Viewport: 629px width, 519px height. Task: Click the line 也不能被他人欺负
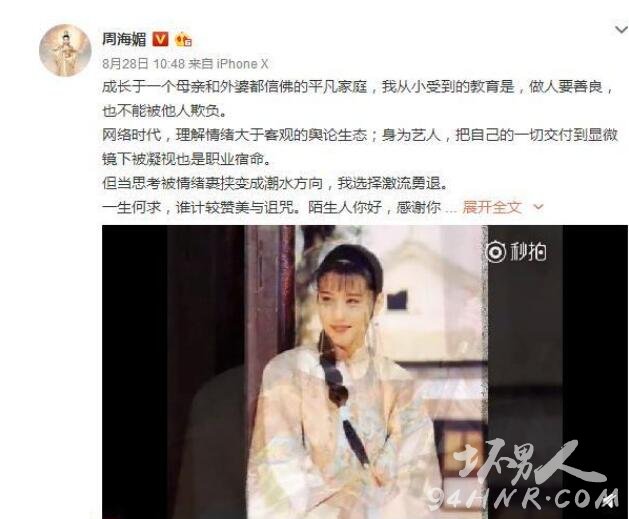point(164,111)
